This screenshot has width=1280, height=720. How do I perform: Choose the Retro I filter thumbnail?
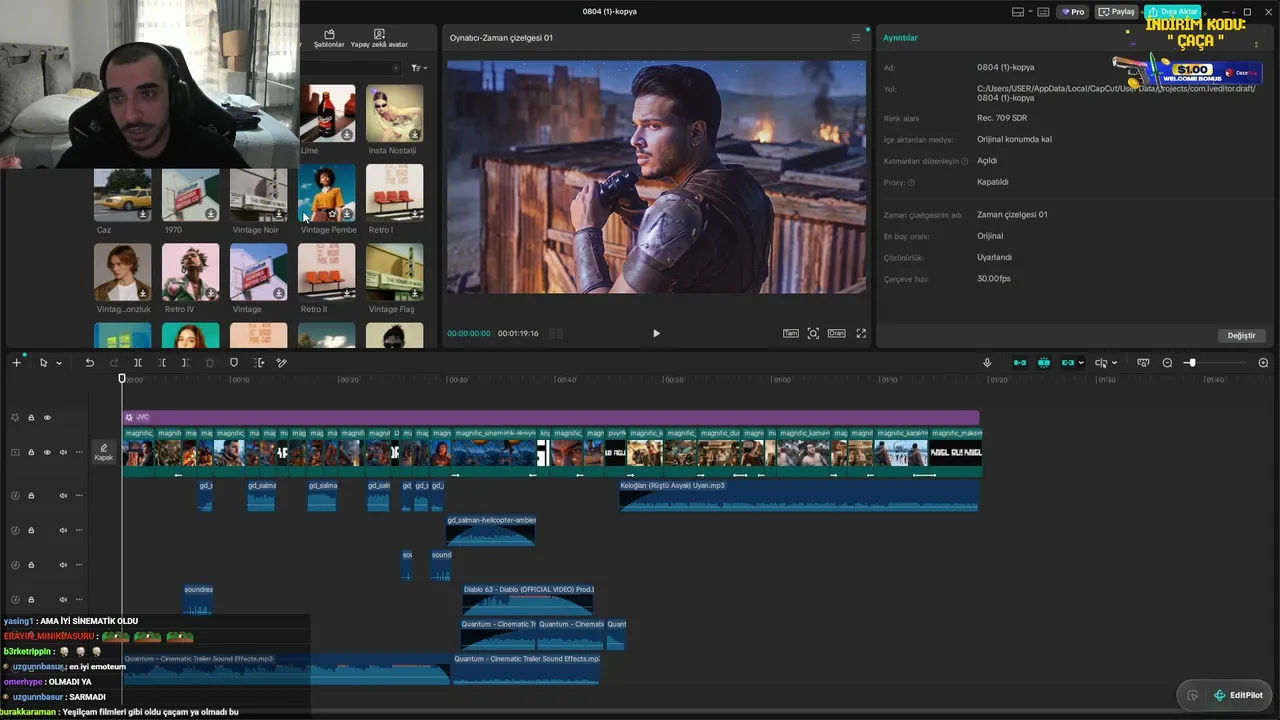click(x=394, y=193)
